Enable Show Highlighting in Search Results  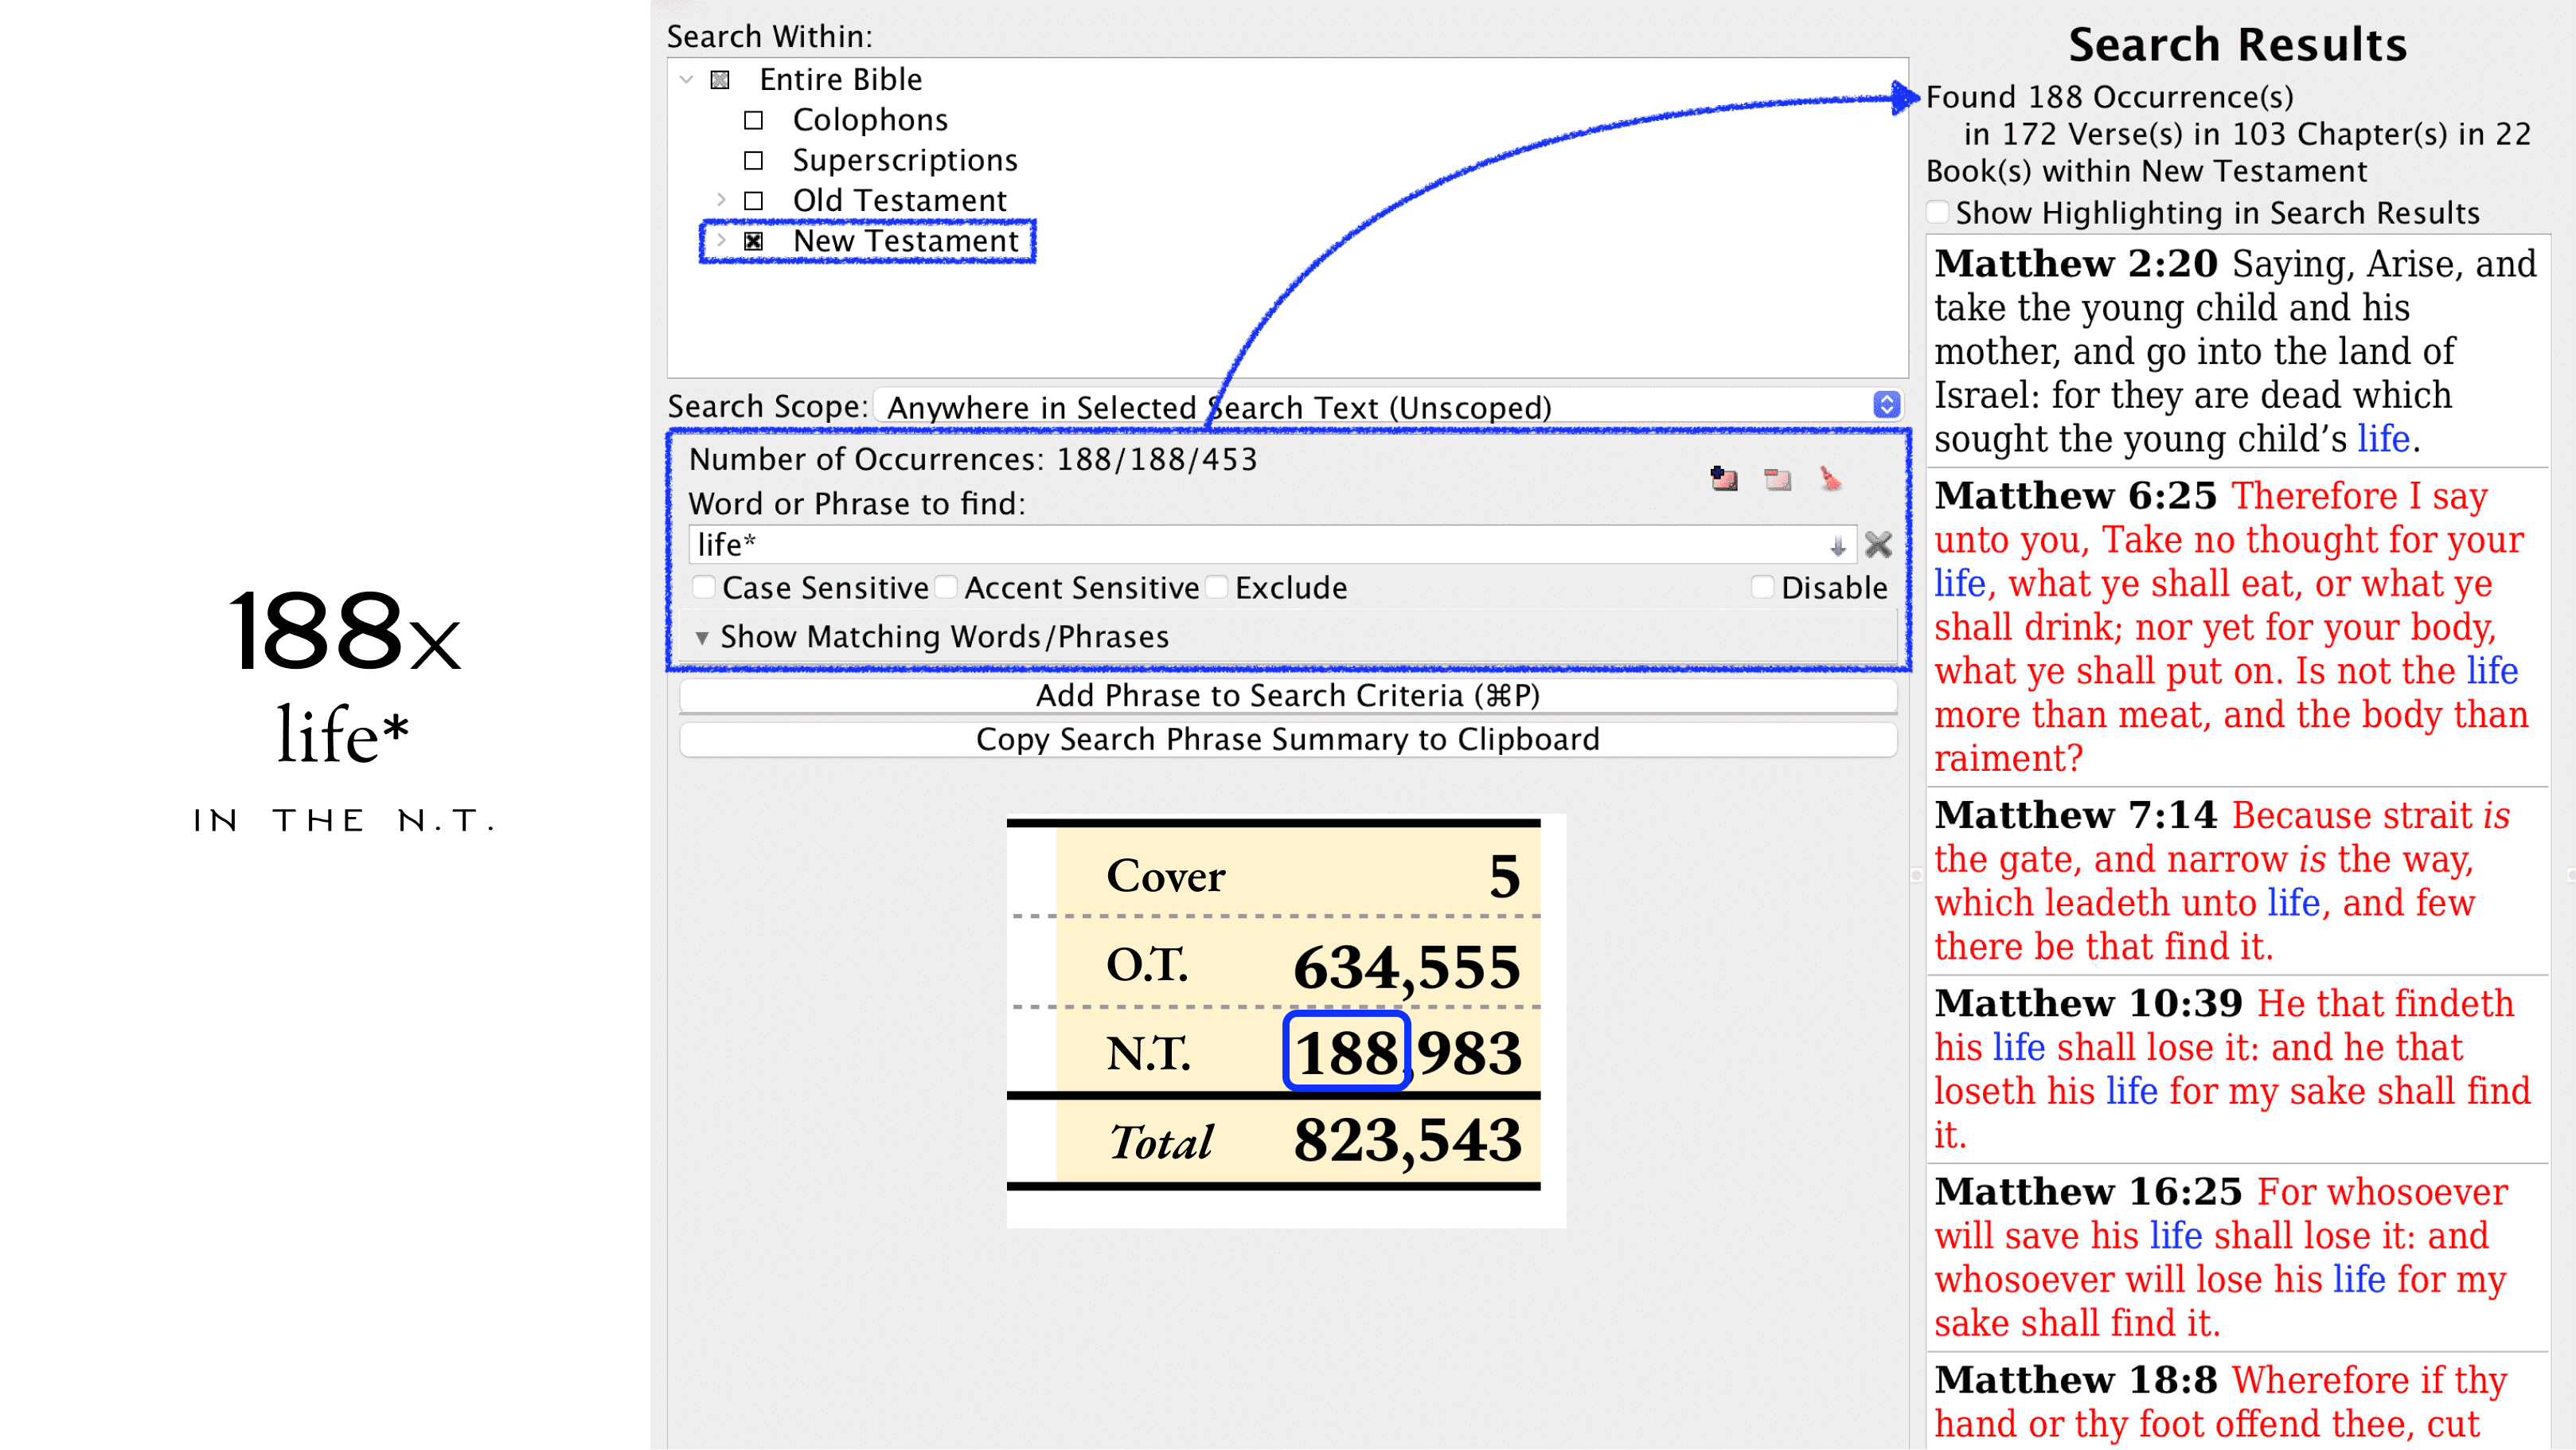click(1938, 212)
